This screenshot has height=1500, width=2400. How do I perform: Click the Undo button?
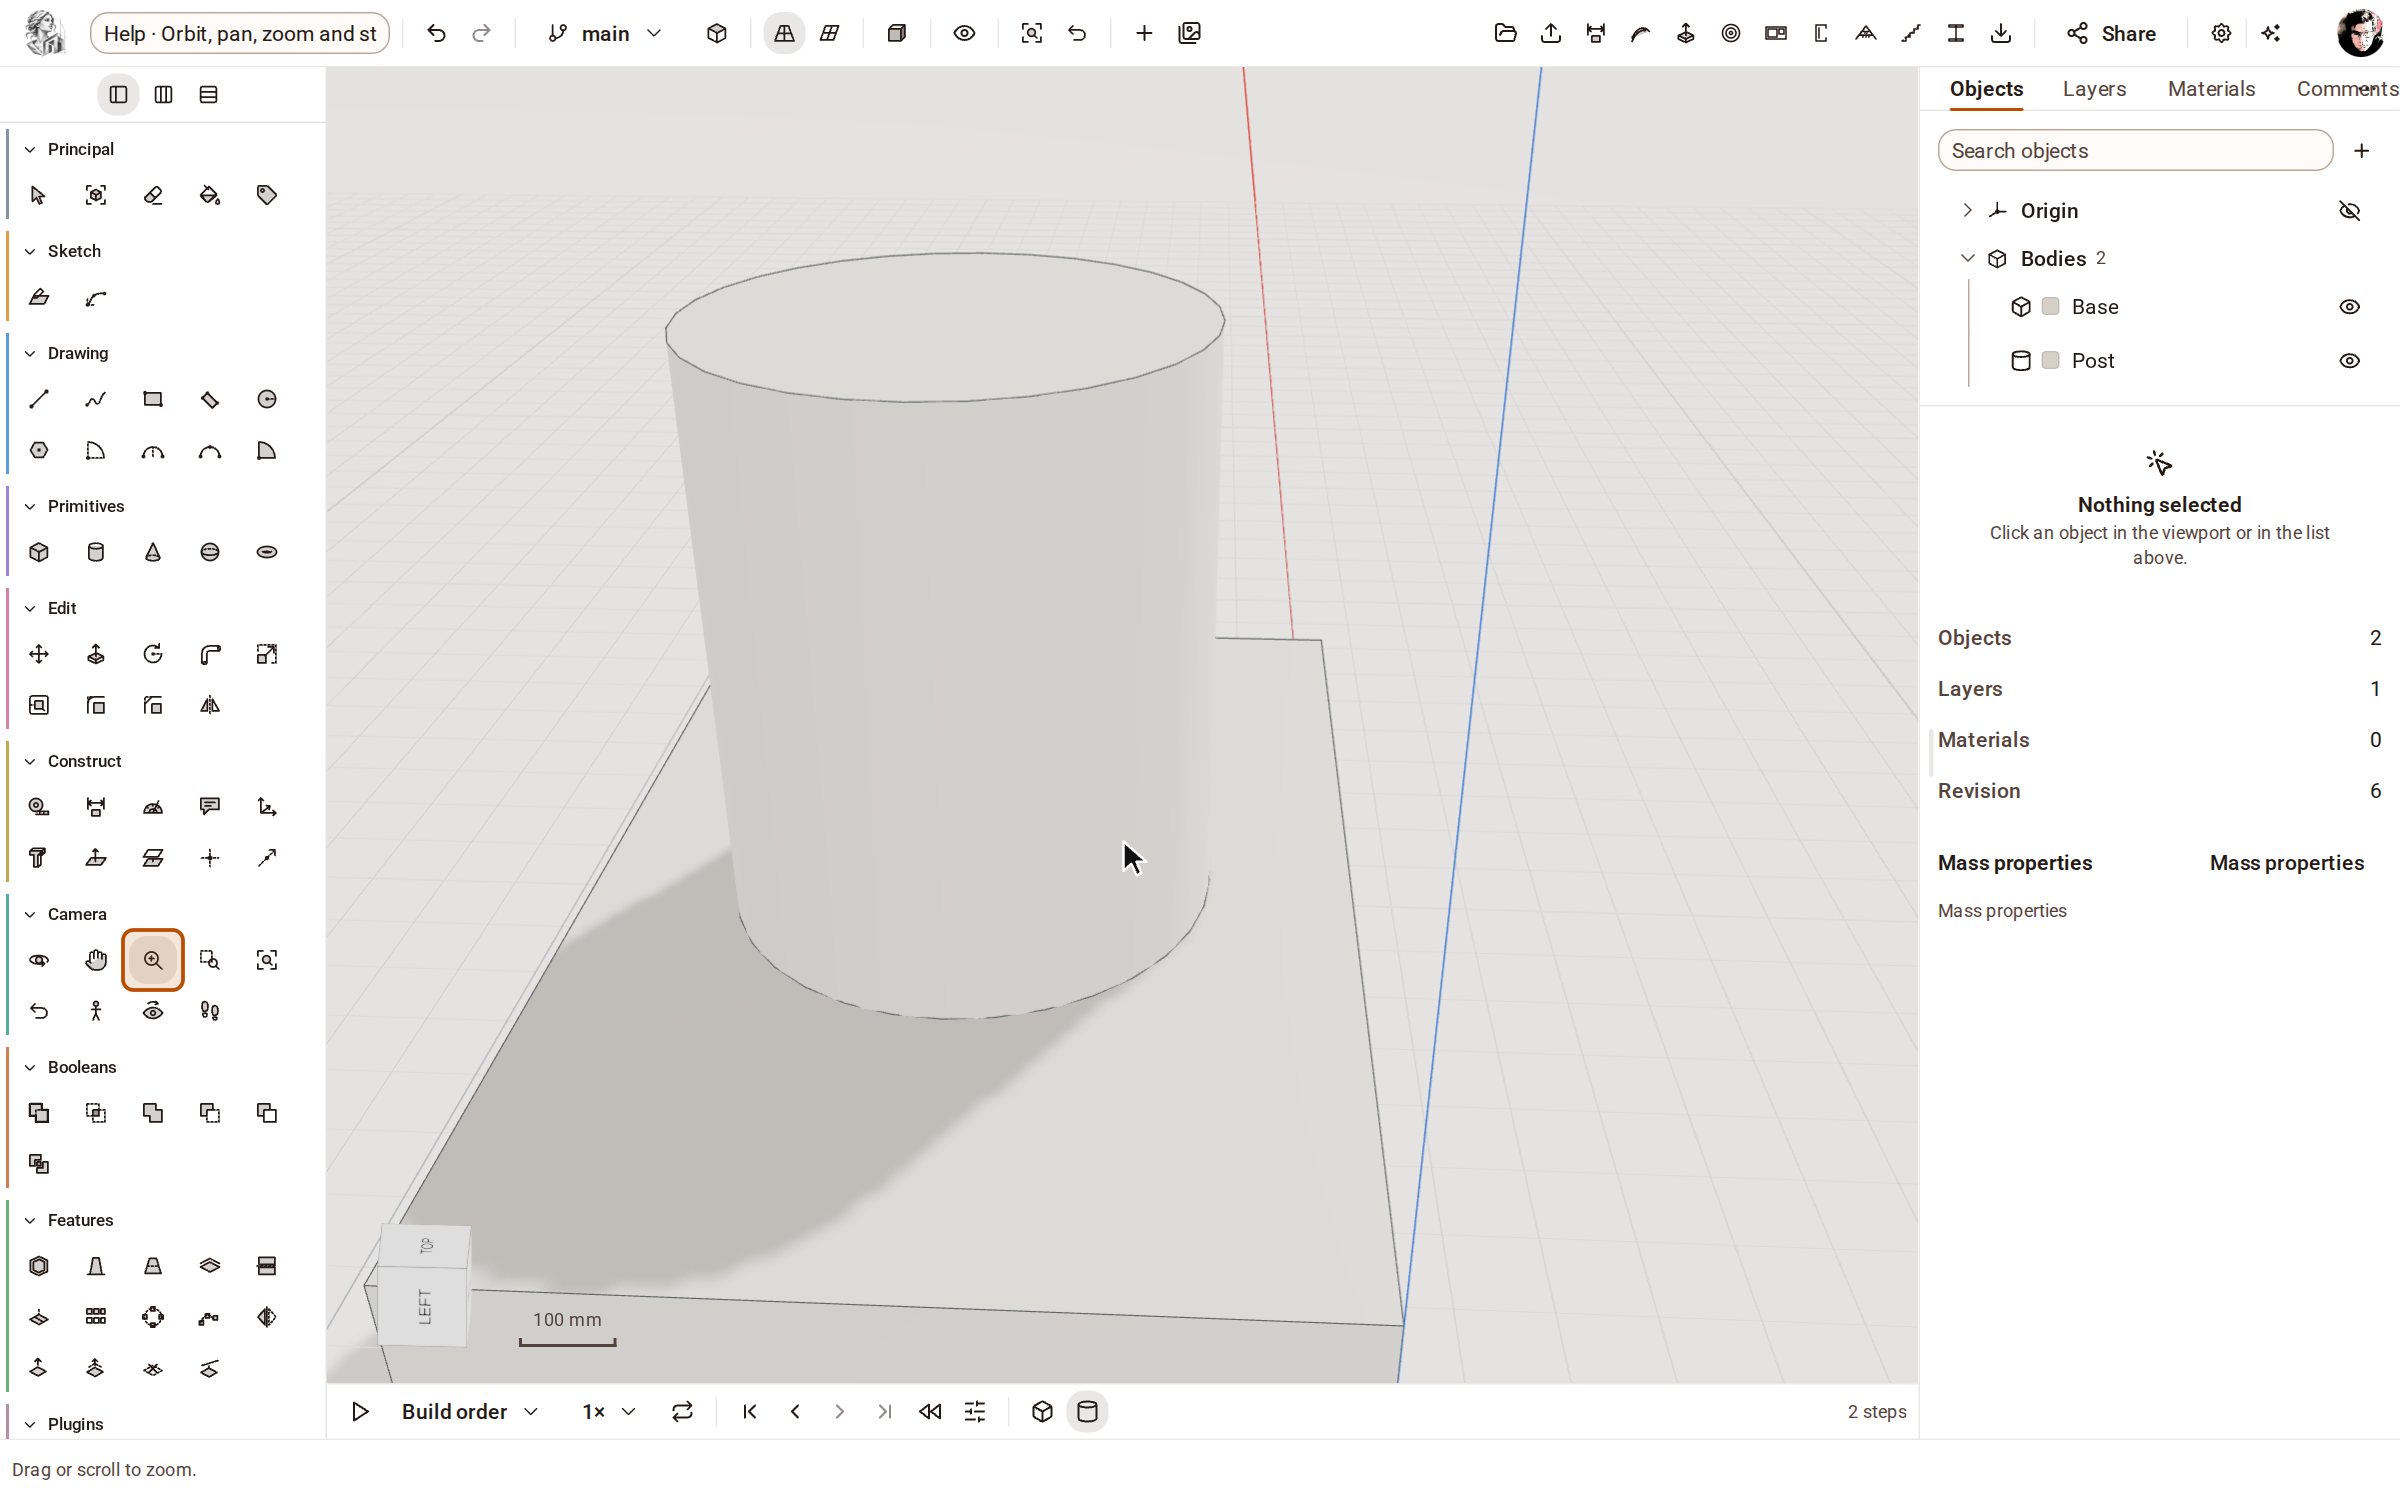(436, 33)
